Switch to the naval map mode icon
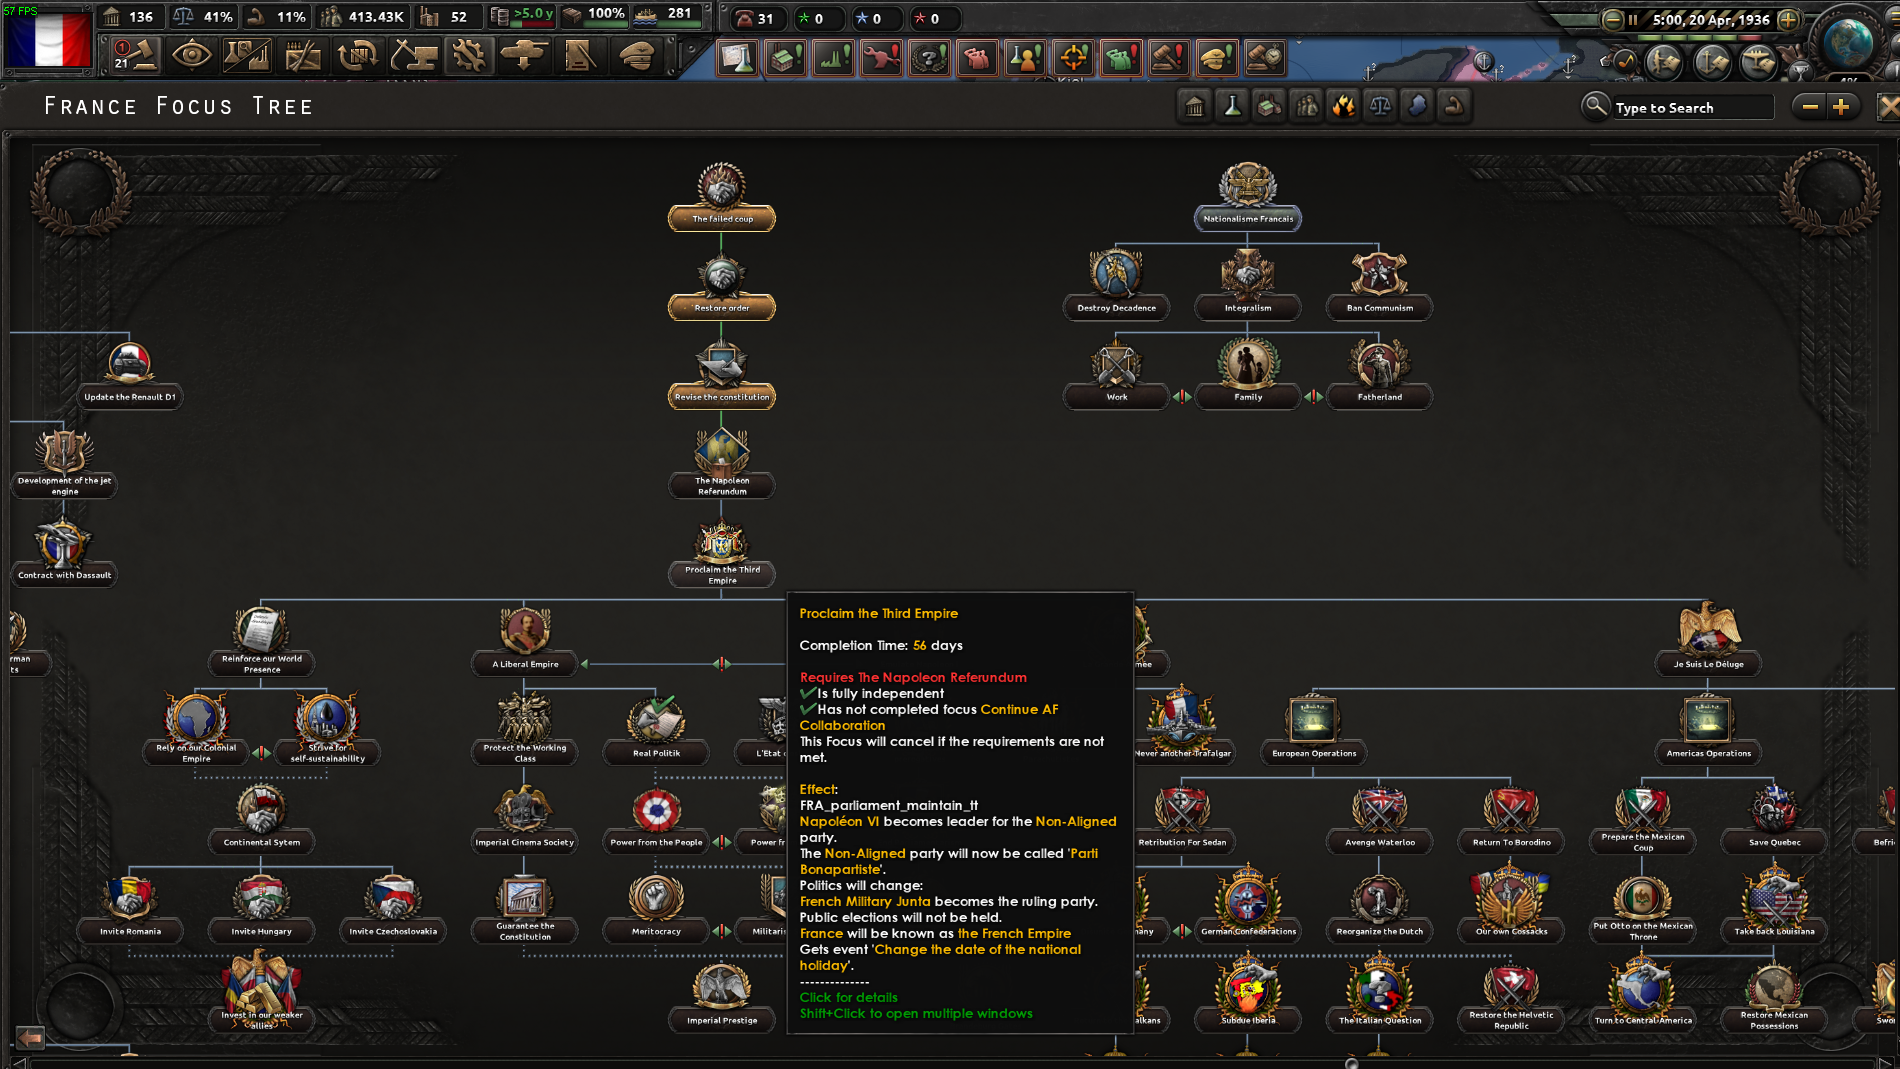This screenshot has width=1900, height=1069. tap(1711, 62)
